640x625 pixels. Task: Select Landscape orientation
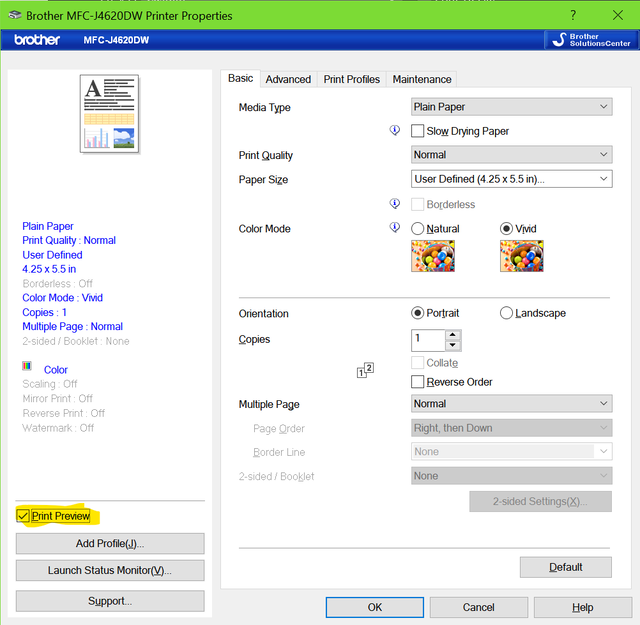506,313
